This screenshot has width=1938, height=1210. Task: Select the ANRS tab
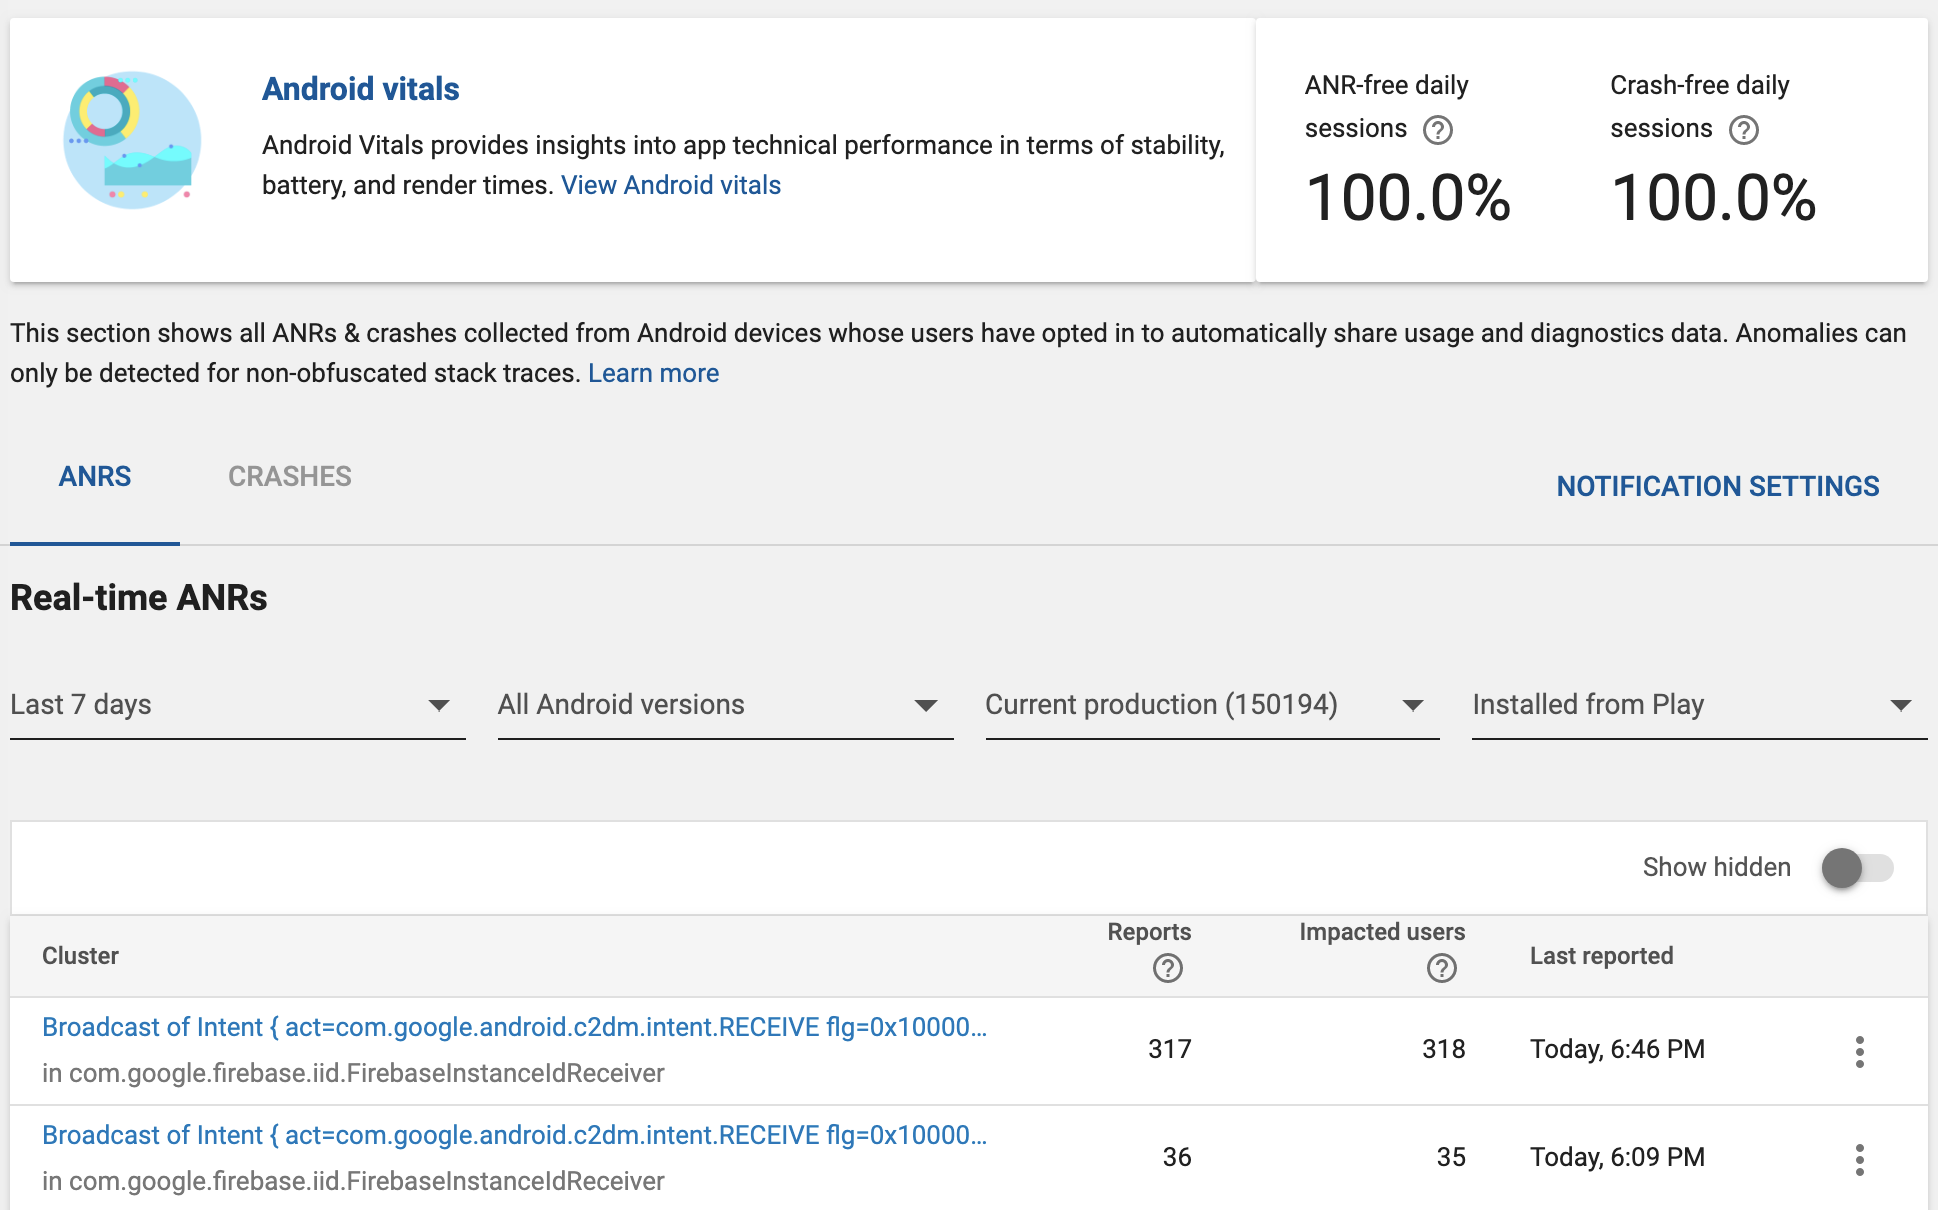95,477
